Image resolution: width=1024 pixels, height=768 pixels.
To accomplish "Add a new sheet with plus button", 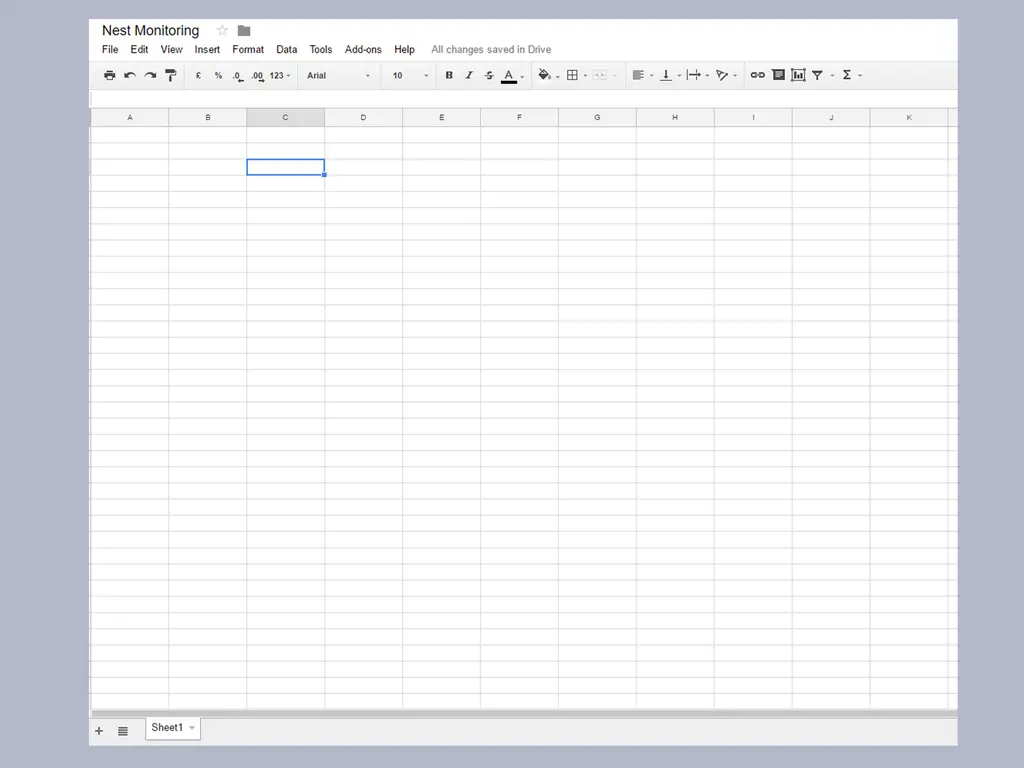I will [99, 731].
